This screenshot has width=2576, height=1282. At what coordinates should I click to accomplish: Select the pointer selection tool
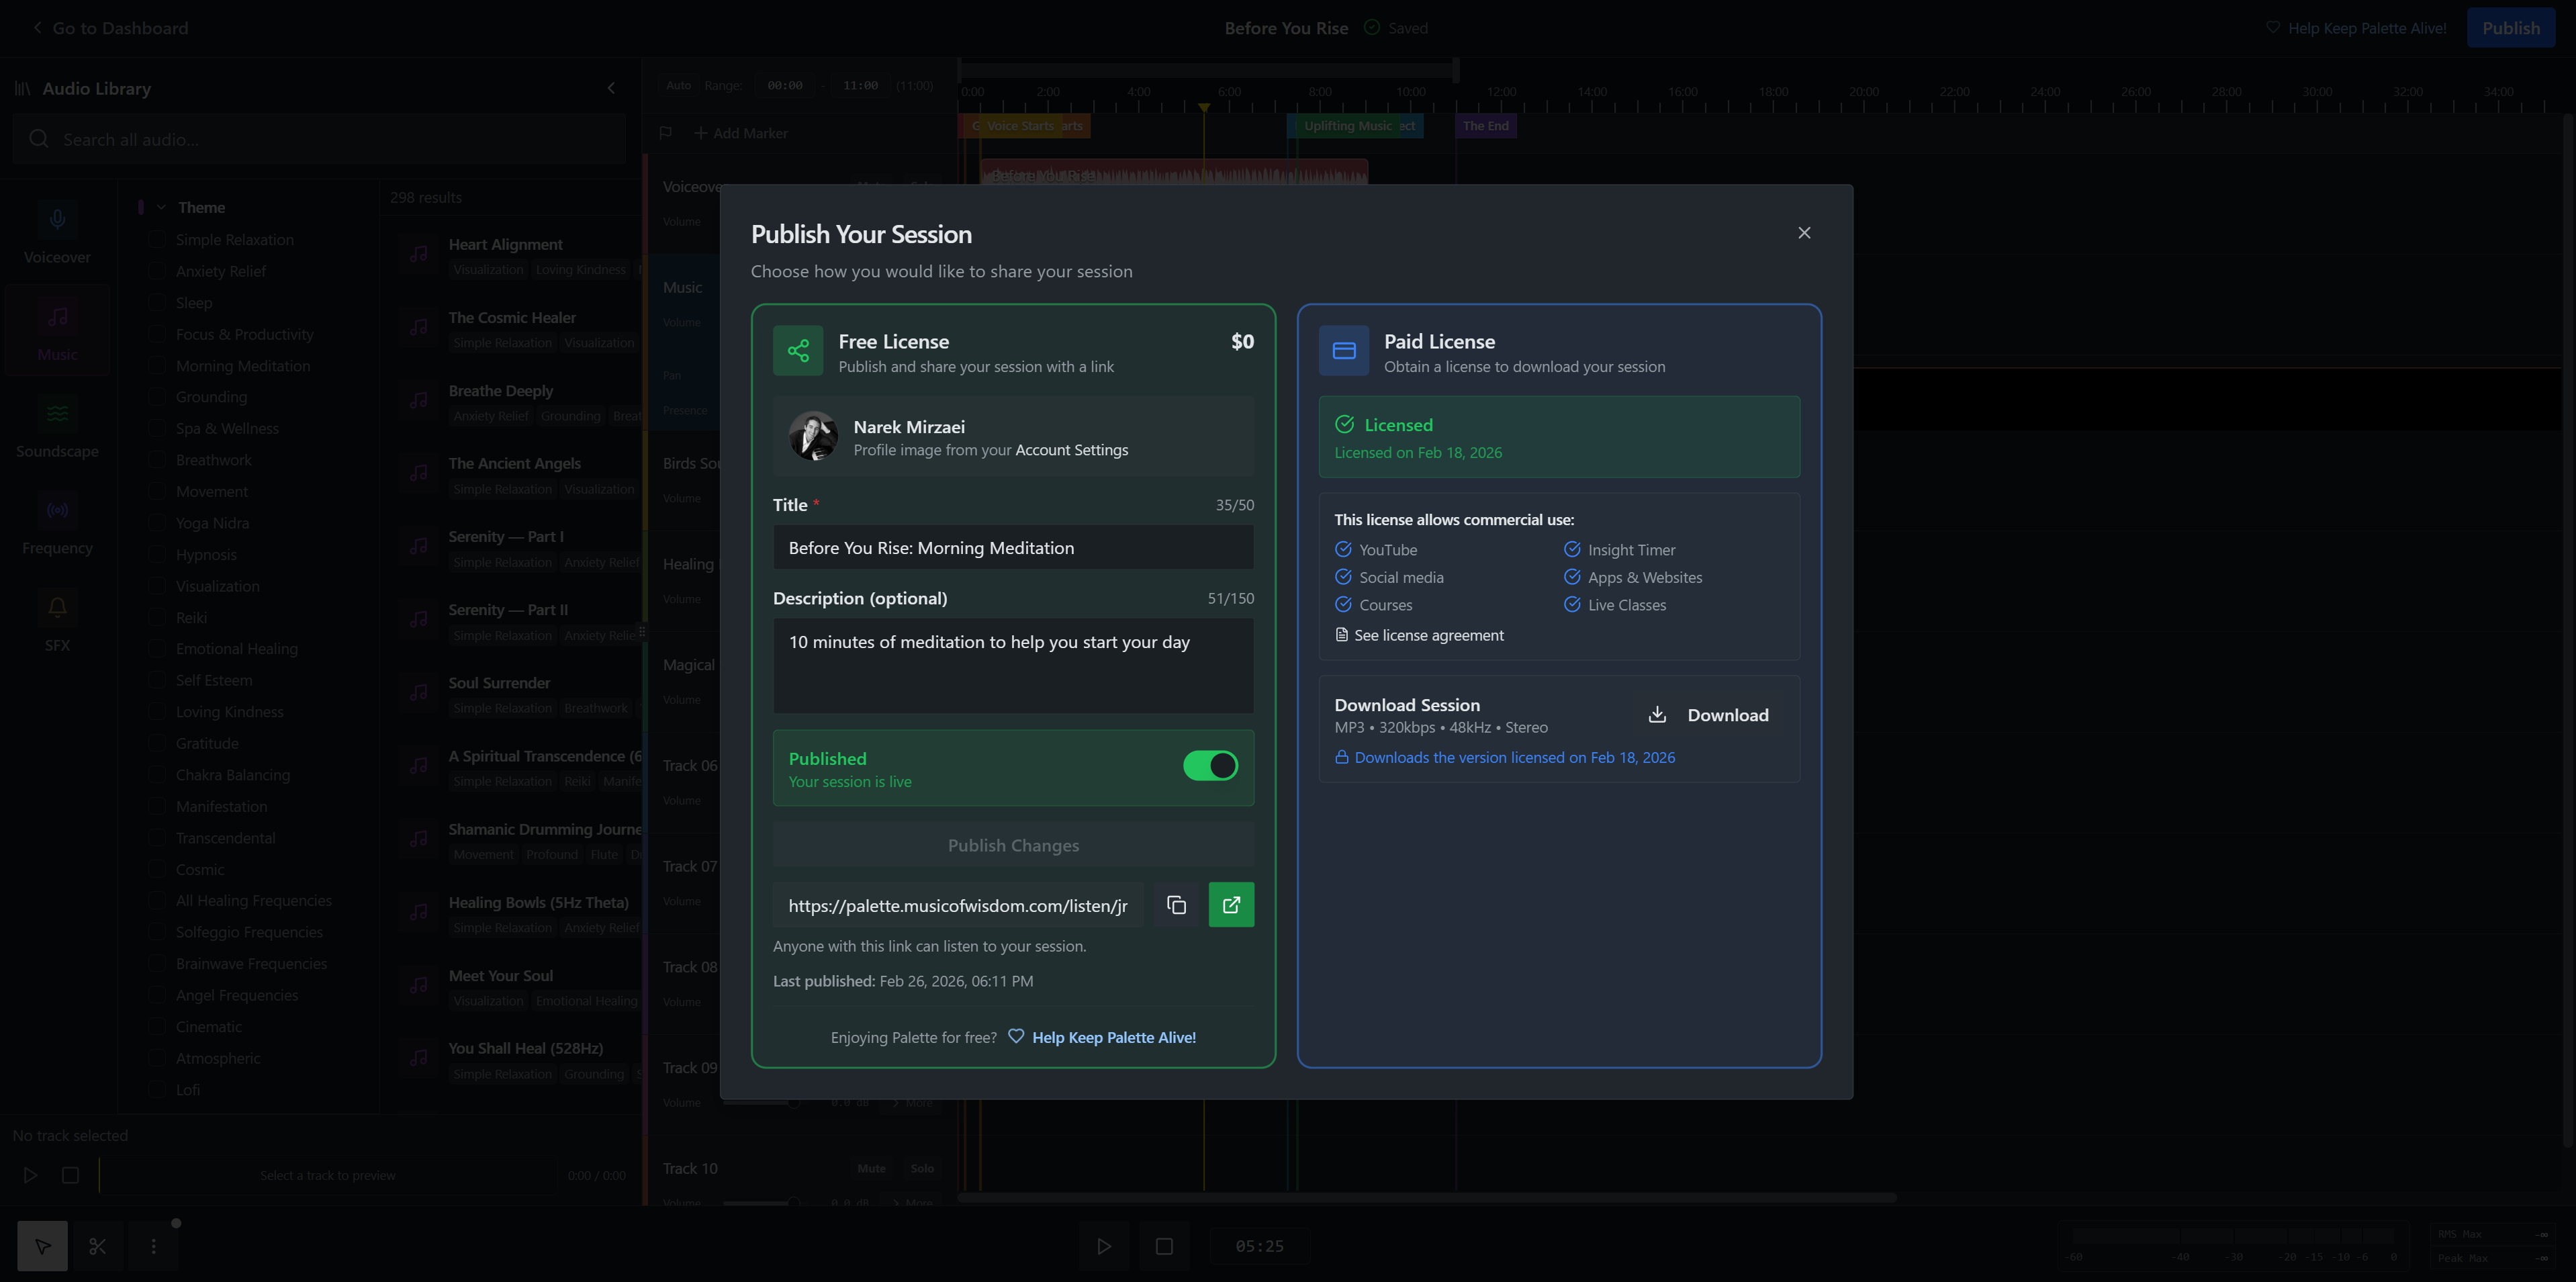tap(42, 1246)
